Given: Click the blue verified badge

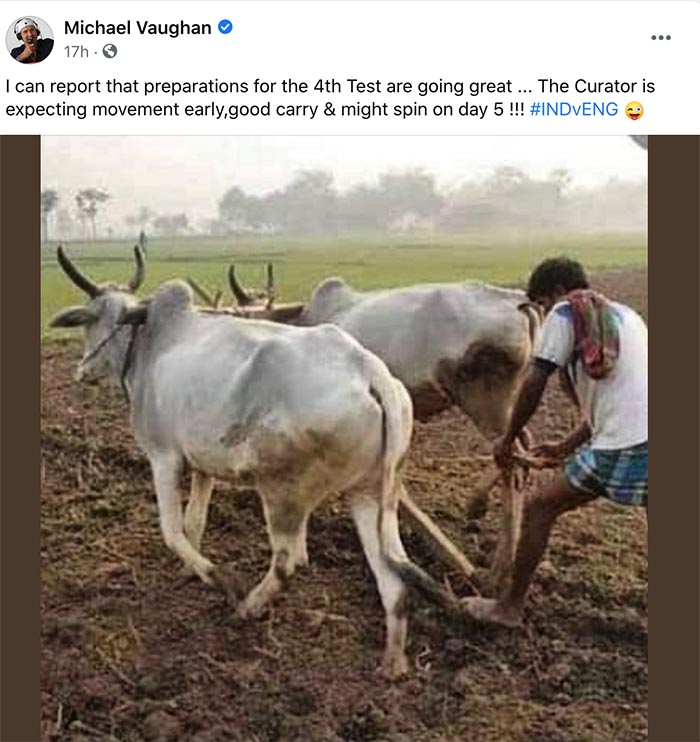Looking at the screenshot, I should click(x=225, y=27).
